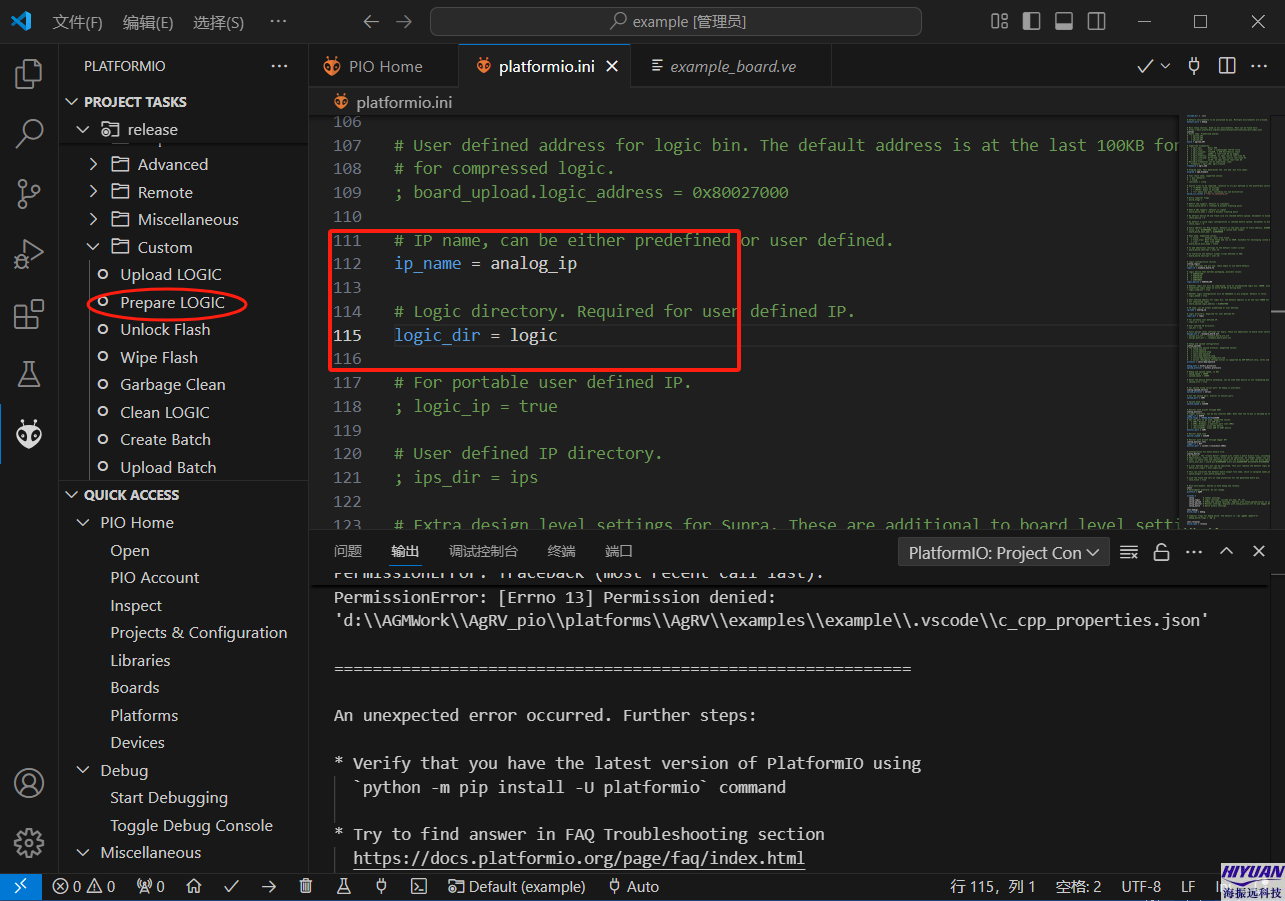Toggle output panel scroll lock
Screen dimensions: 1285x901
tap(1161, 552)
